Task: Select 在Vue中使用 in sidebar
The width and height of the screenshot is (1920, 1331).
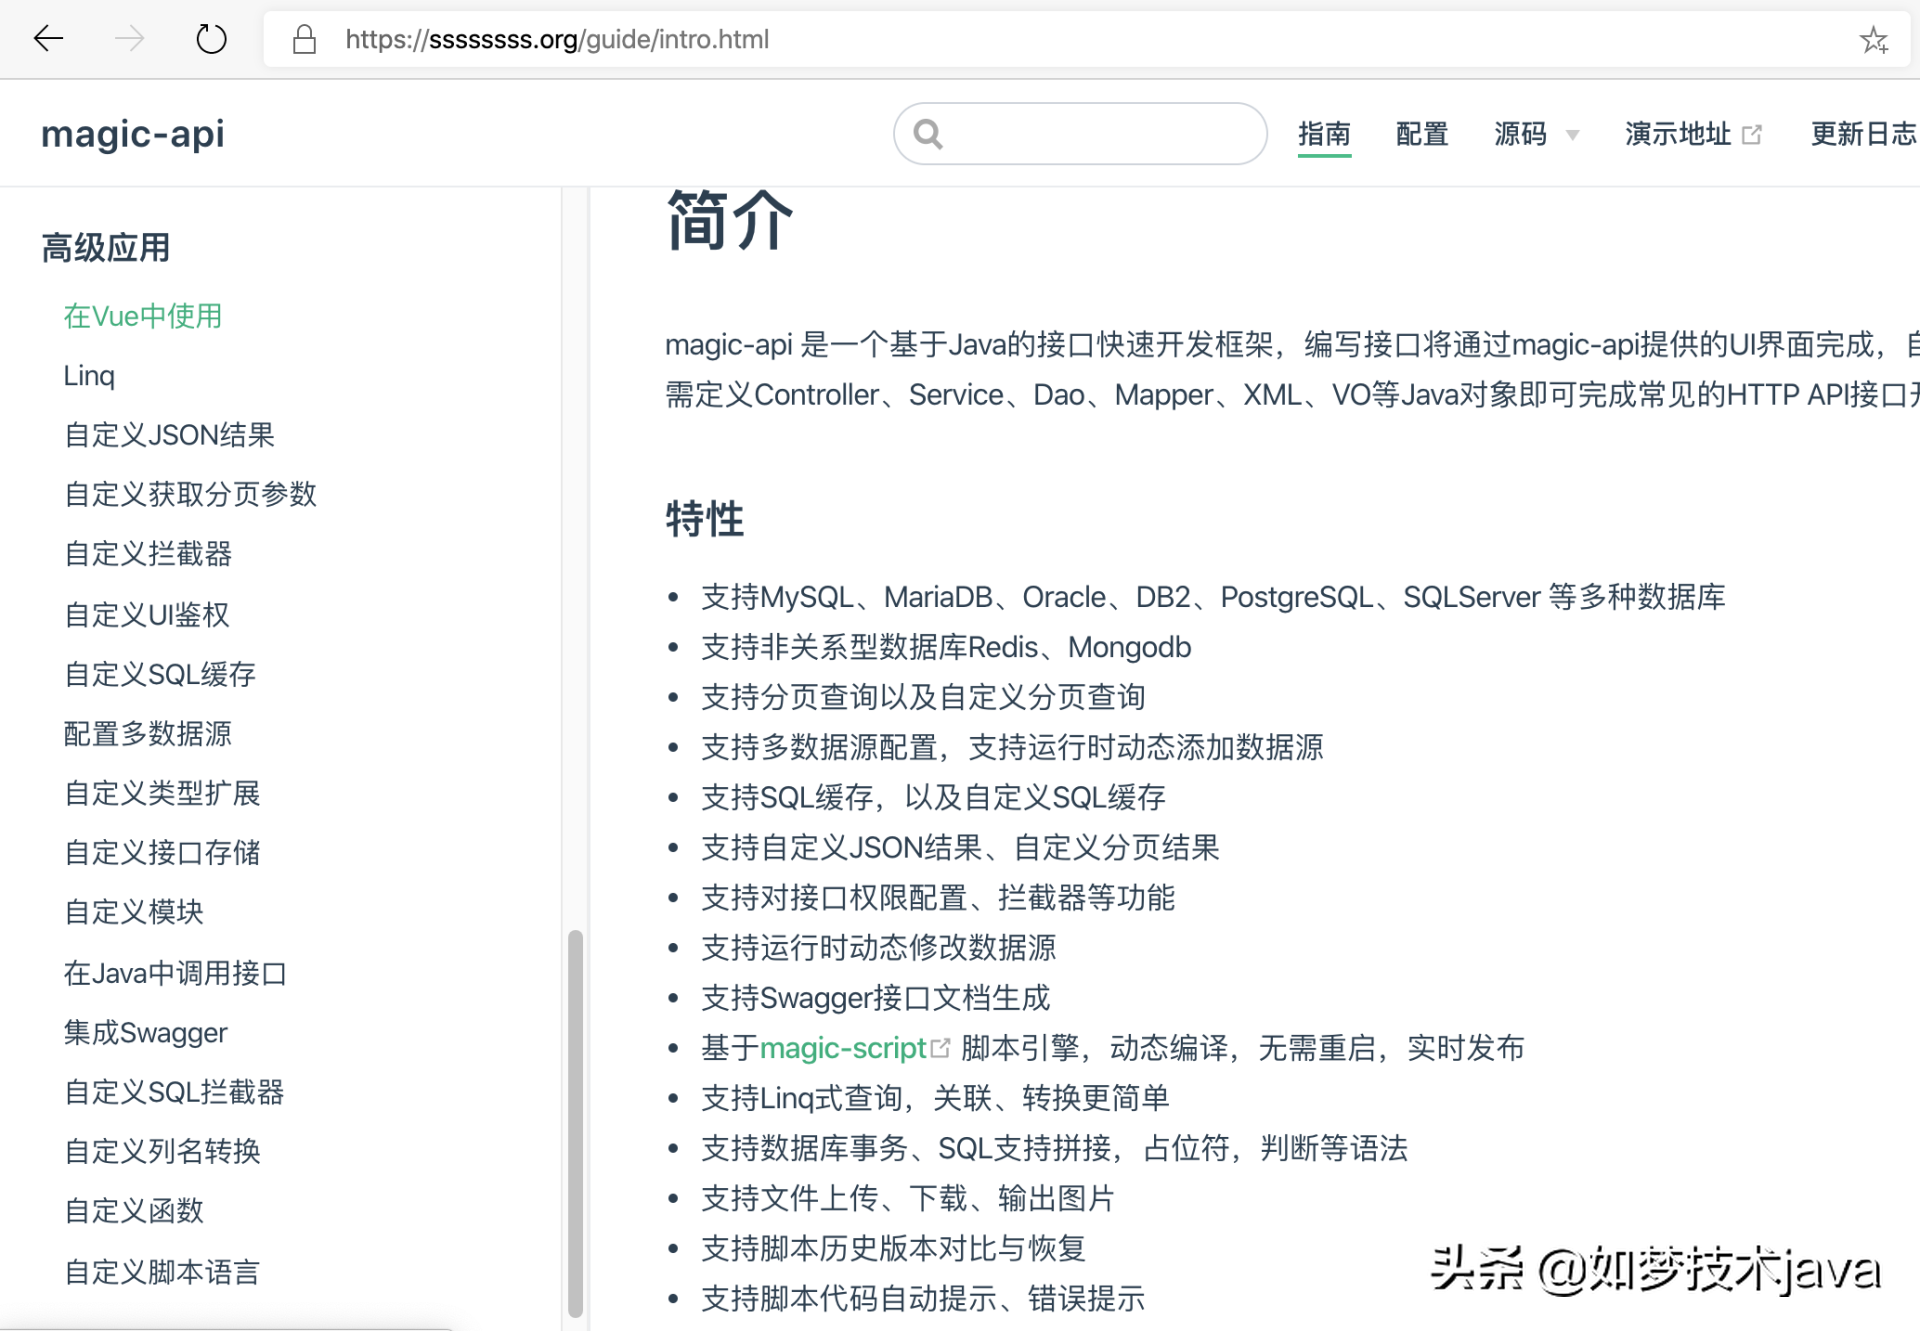Action: (x=143, y=316)
